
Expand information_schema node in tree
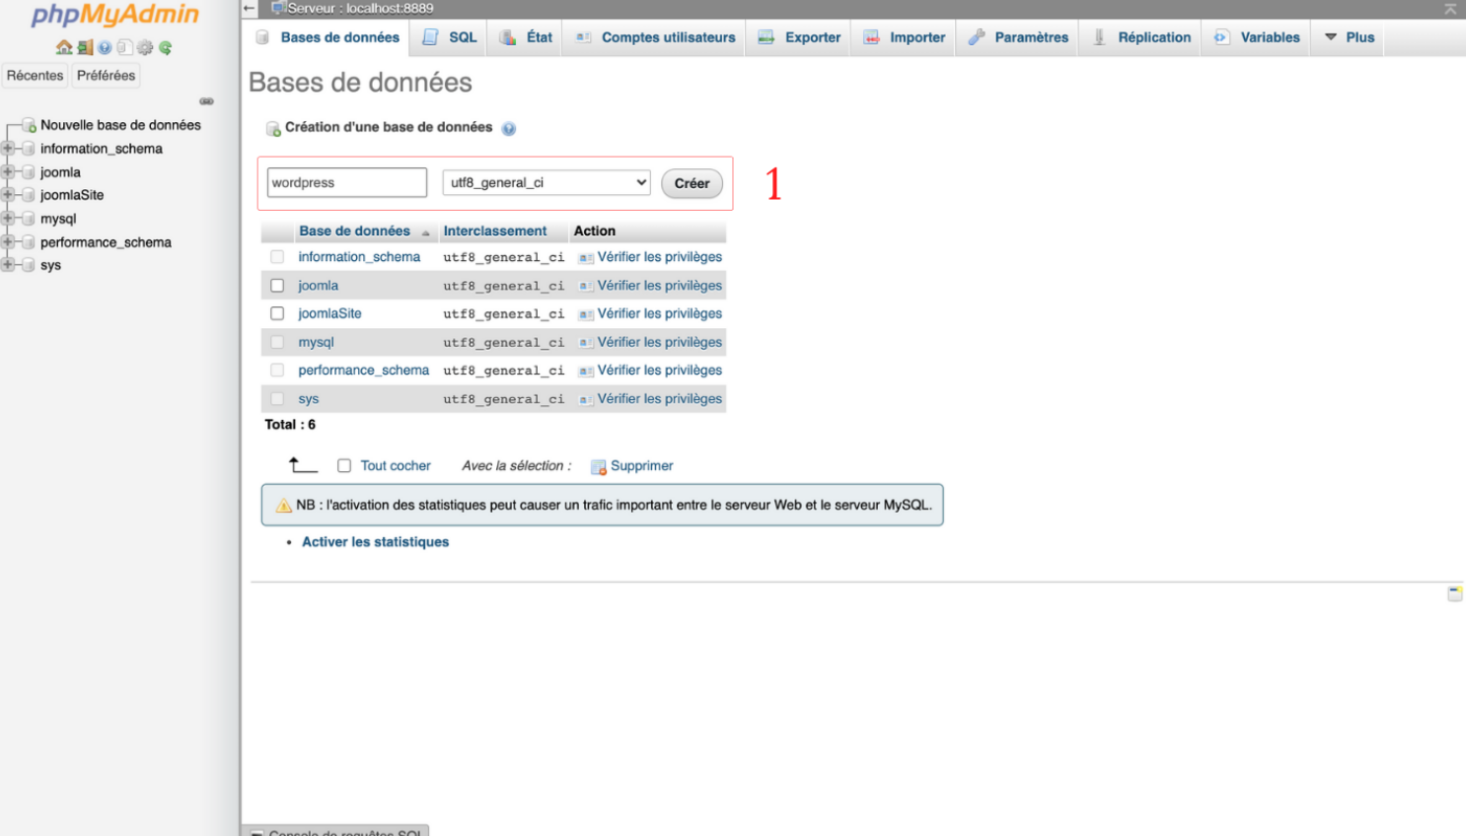pos(8,148)
